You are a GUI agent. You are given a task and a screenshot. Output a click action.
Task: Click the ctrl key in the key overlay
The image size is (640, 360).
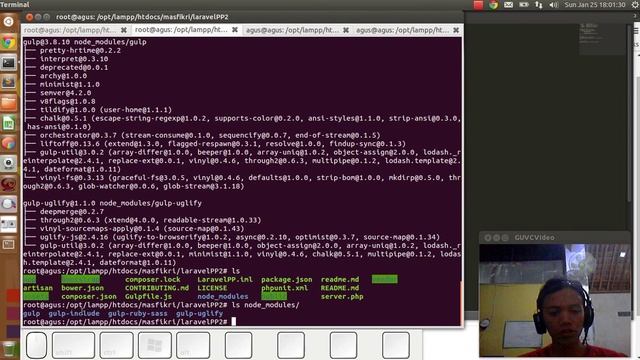click(116, 345)
